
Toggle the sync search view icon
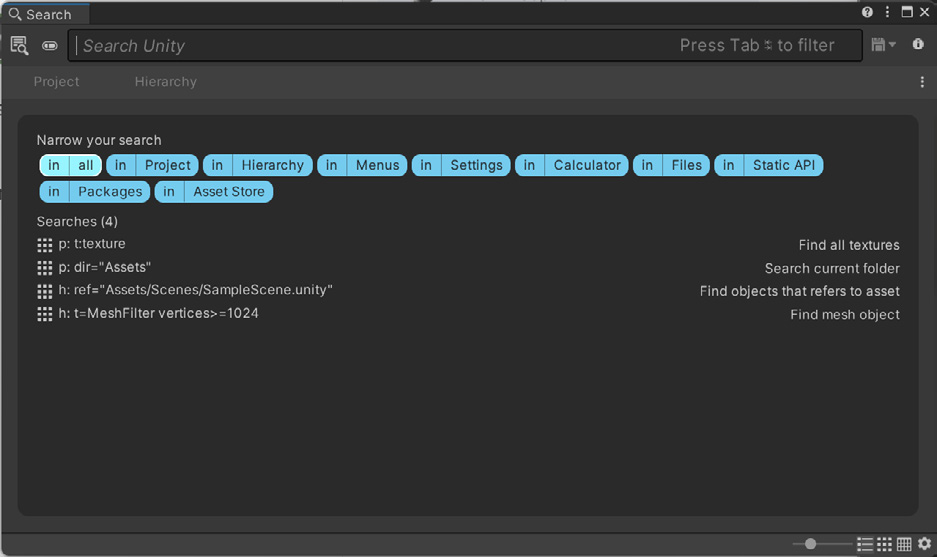click(50, 46)
